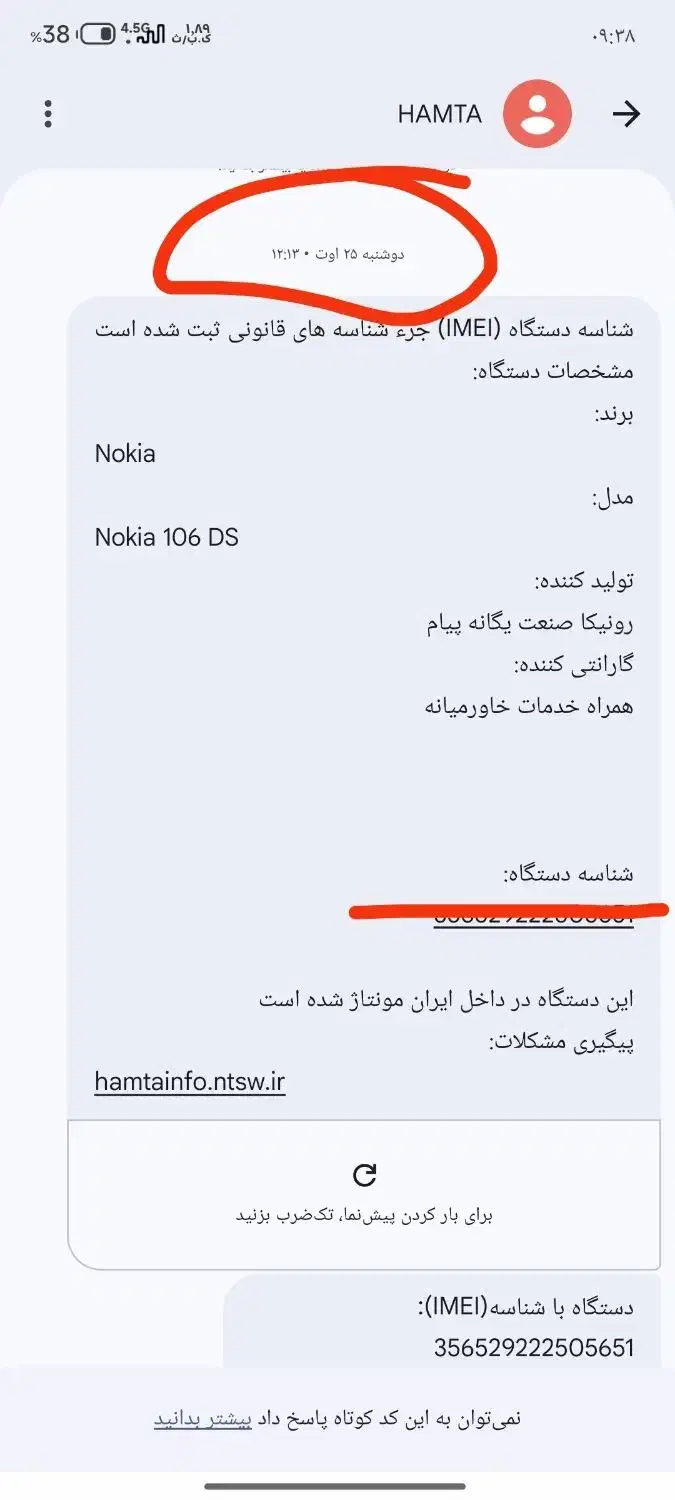
Task: Tap the battery icon in status bar
Action: [97, 35]
